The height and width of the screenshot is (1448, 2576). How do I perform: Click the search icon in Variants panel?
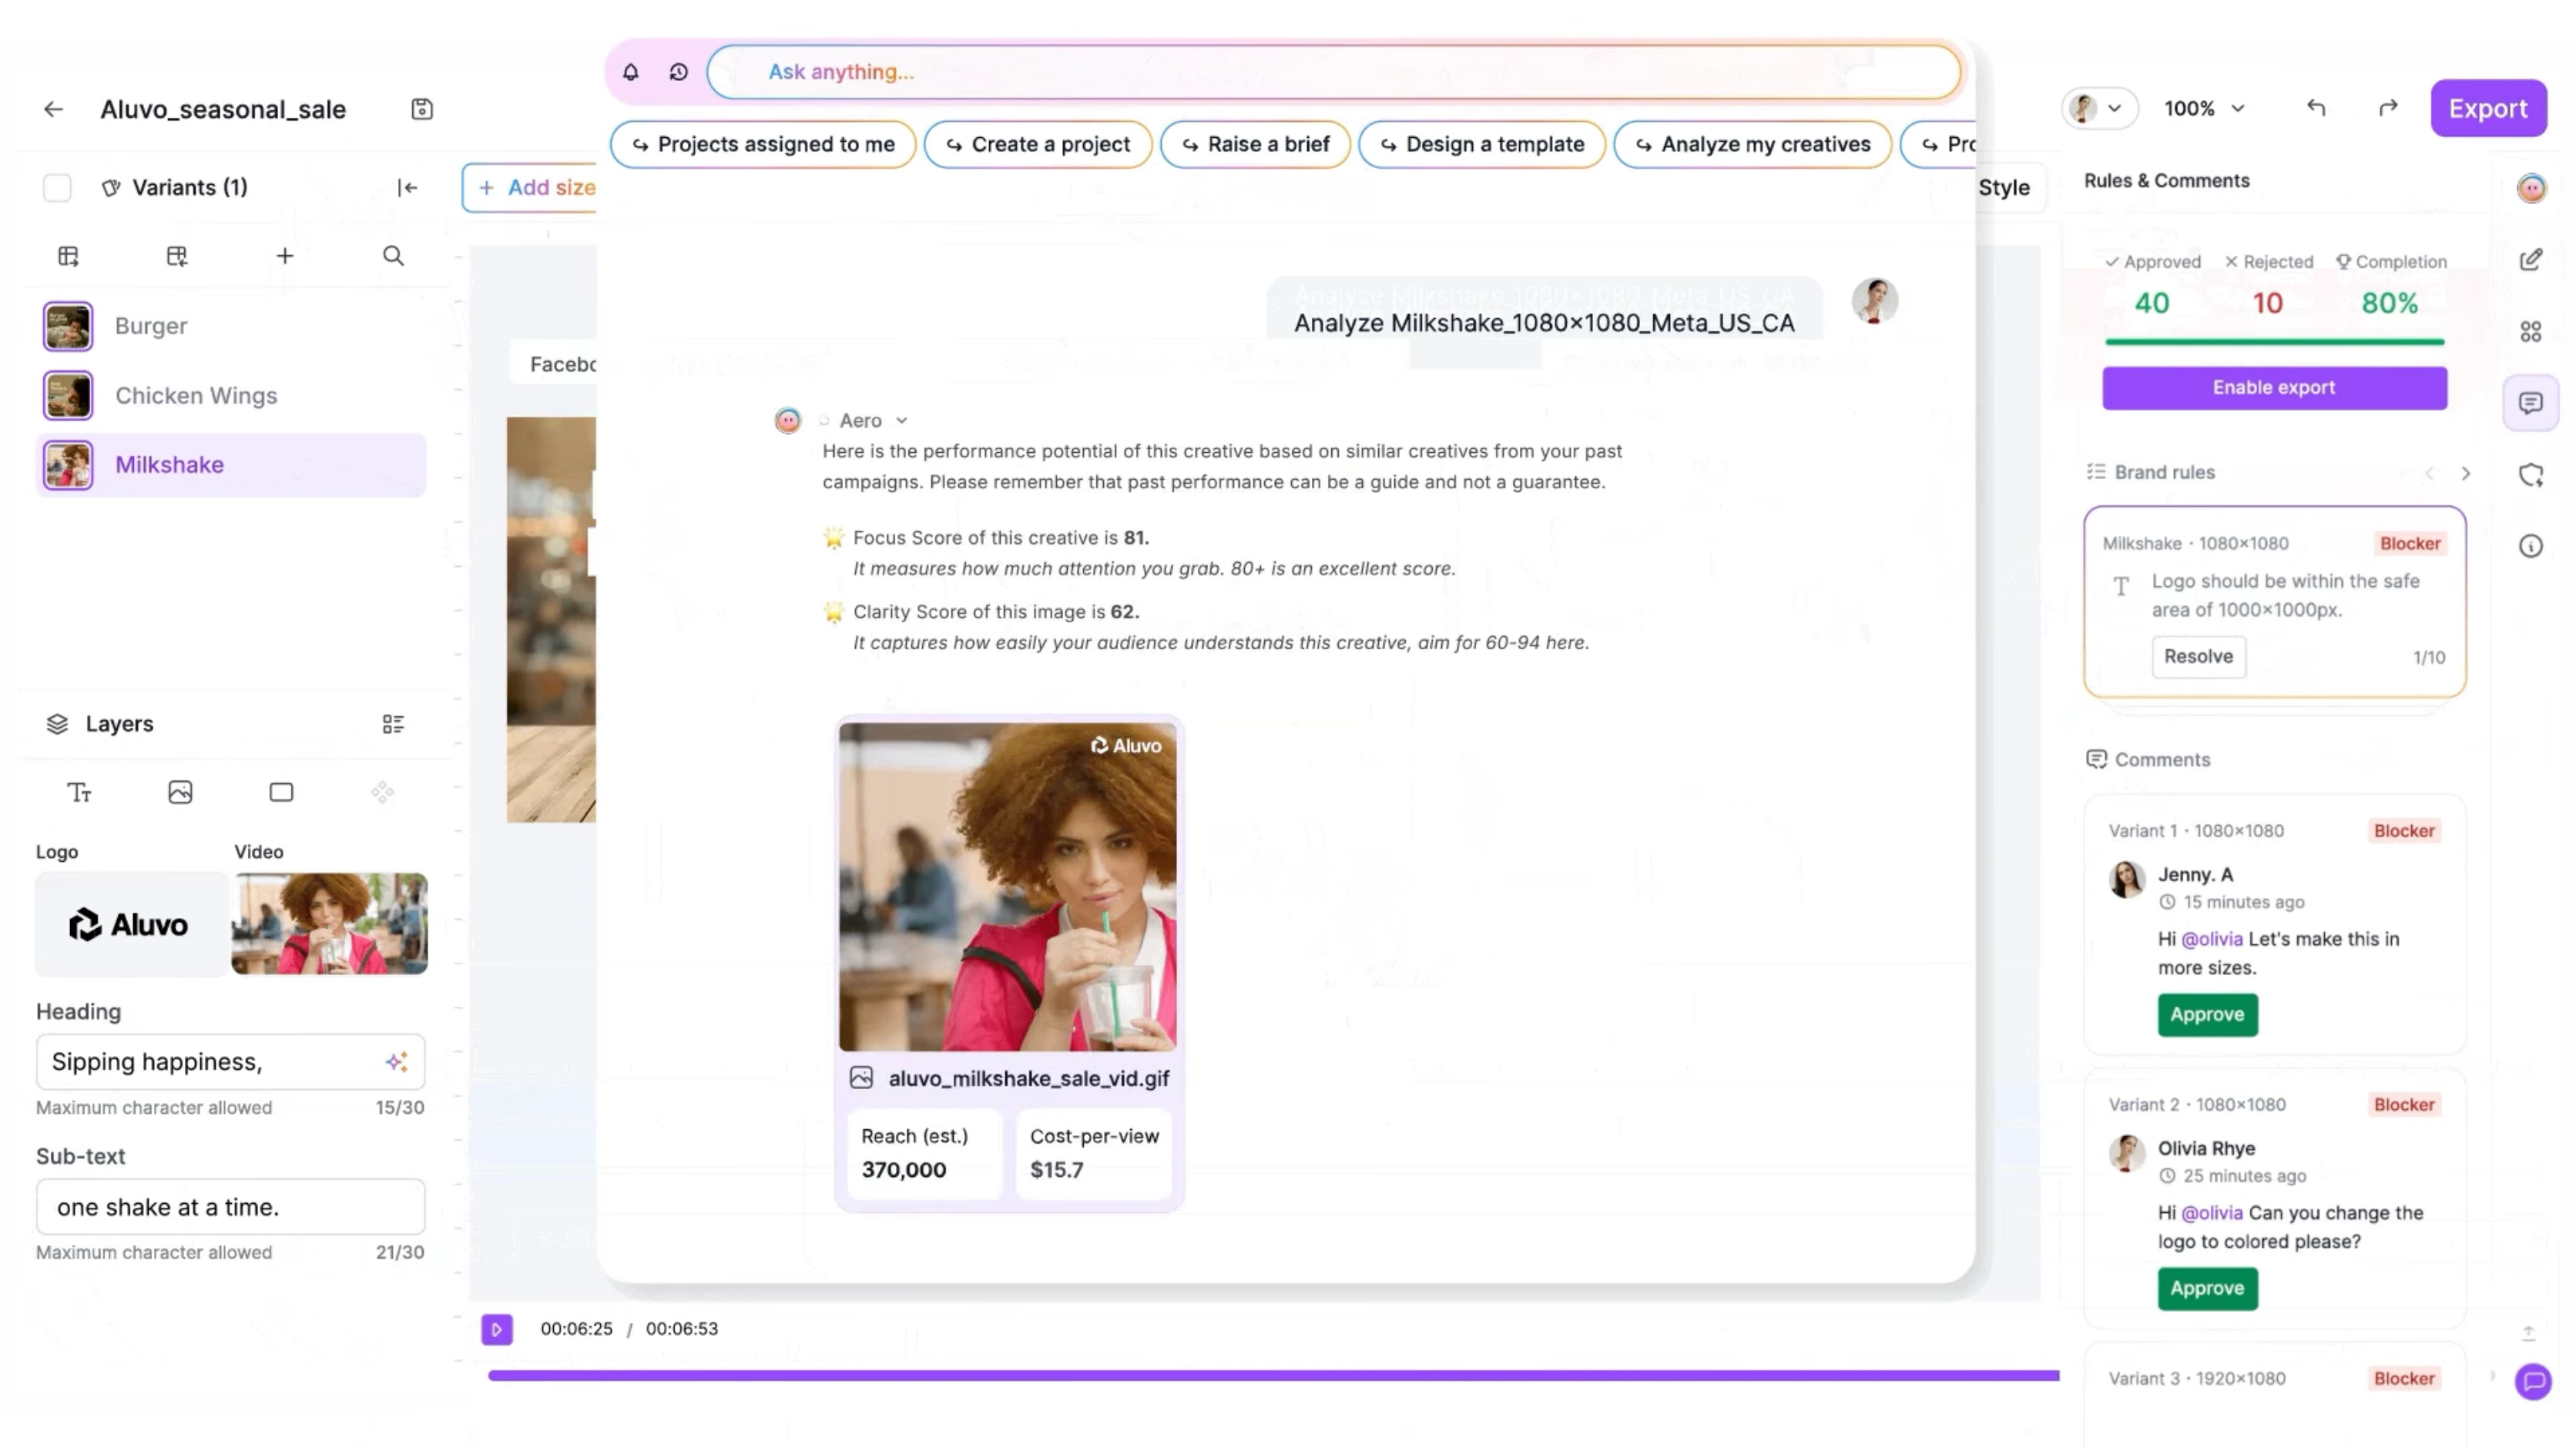pyautogui.click(x=393, y=256)
